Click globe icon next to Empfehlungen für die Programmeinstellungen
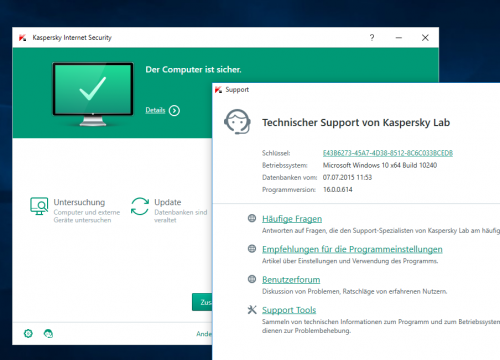Image resolution: width=500 pixels, height=360 pixels. 252,249
